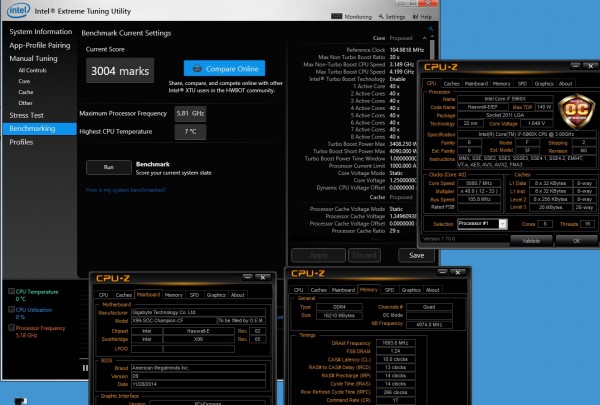This screenshot has width=600, height=405.
Task: Run the benchmark
Action: coord(109,167)
